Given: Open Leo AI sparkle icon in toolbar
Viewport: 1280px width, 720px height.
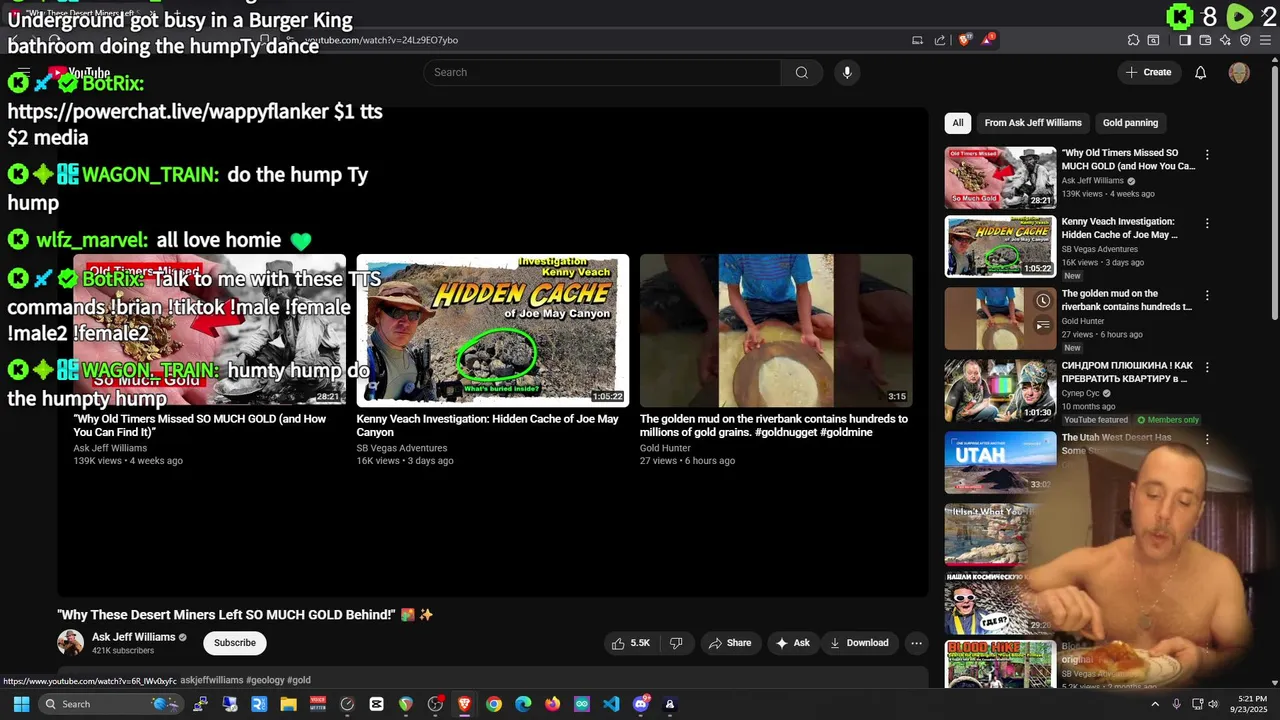Looking at the screenshot, I should click(x=1225, y=40).
